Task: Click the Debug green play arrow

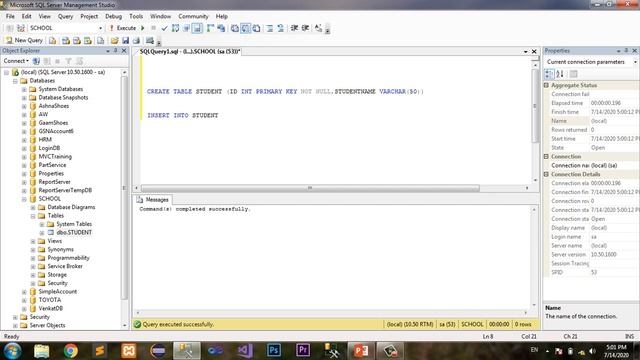Action: coord(143,28)
